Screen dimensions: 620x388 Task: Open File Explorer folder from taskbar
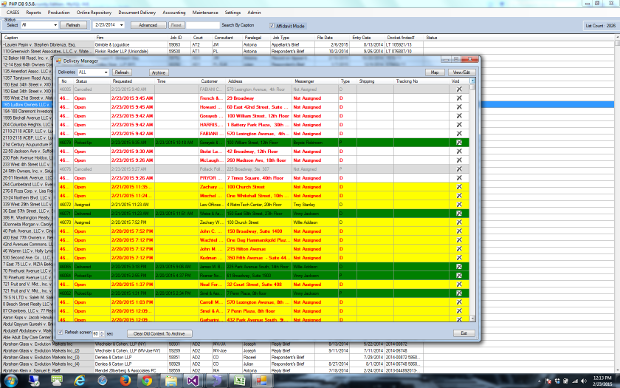click(171, 380)
